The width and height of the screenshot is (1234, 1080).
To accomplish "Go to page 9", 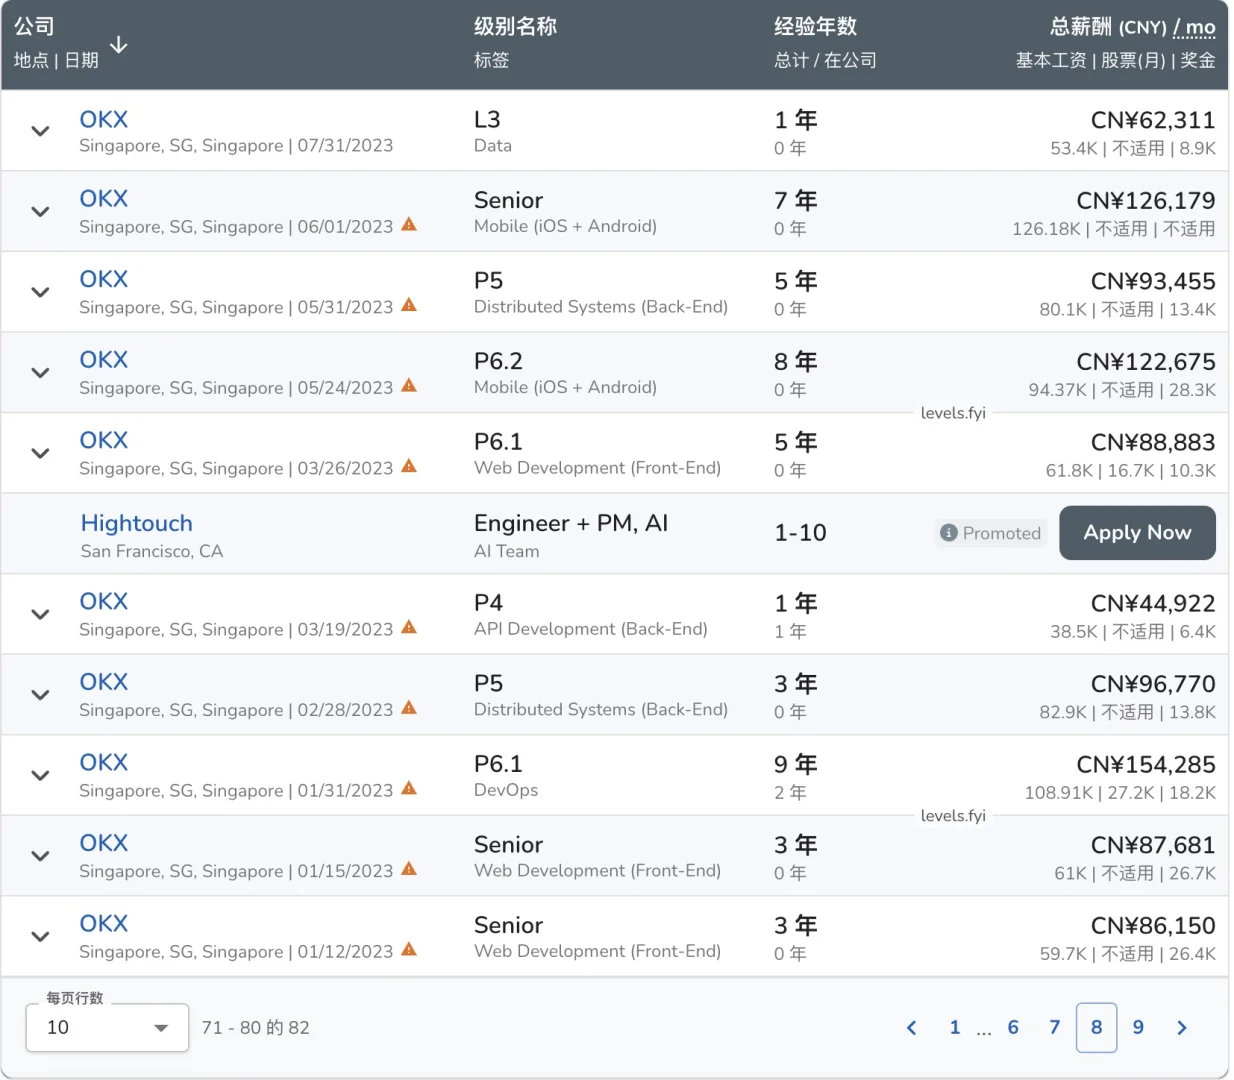I will [1138, 1028].
